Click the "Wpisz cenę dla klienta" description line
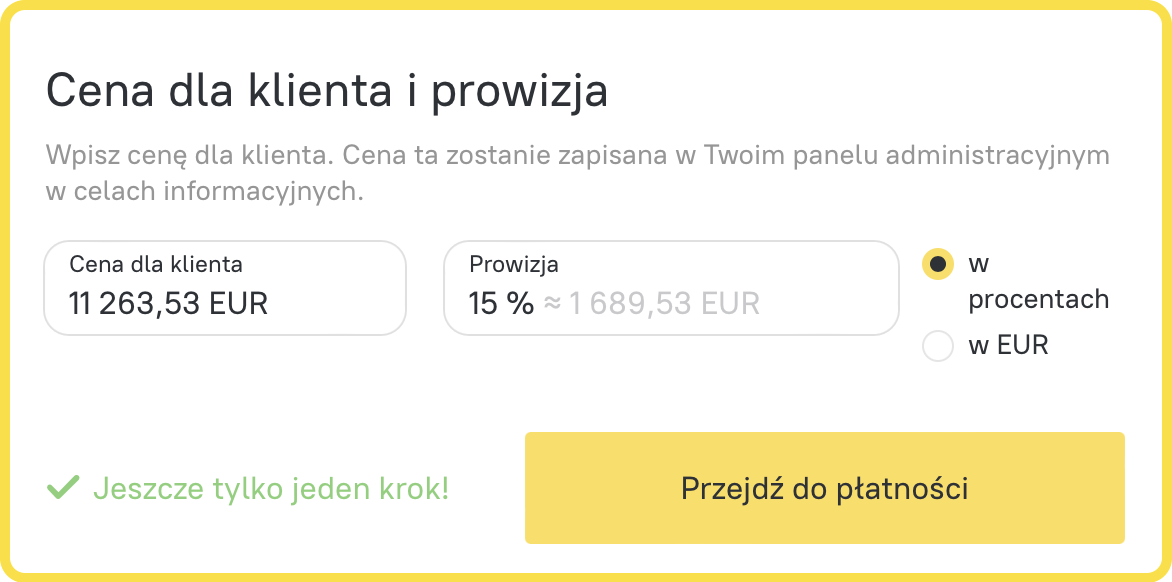This screenshot has height=582, width=1172. [x=577, y=157]
